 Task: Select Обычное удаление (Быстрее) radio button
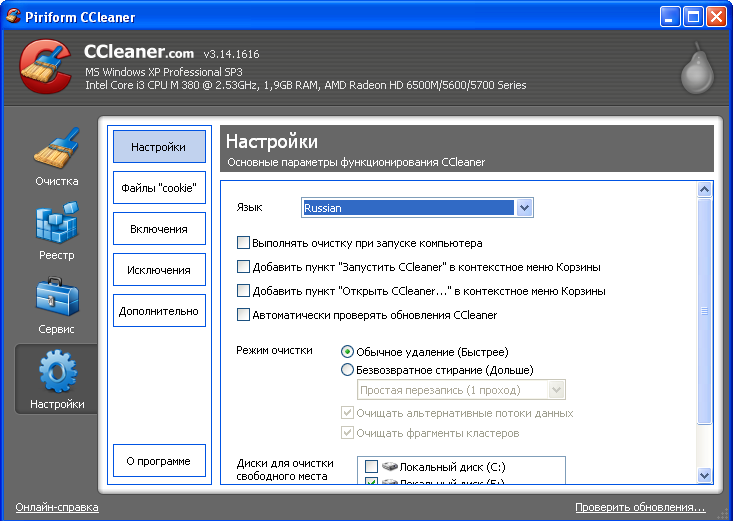point(347,351)
